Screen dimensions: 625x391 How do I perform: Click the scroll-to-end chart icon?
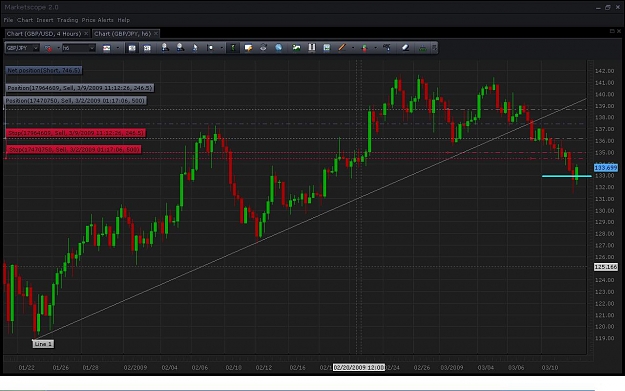[210, 48]
